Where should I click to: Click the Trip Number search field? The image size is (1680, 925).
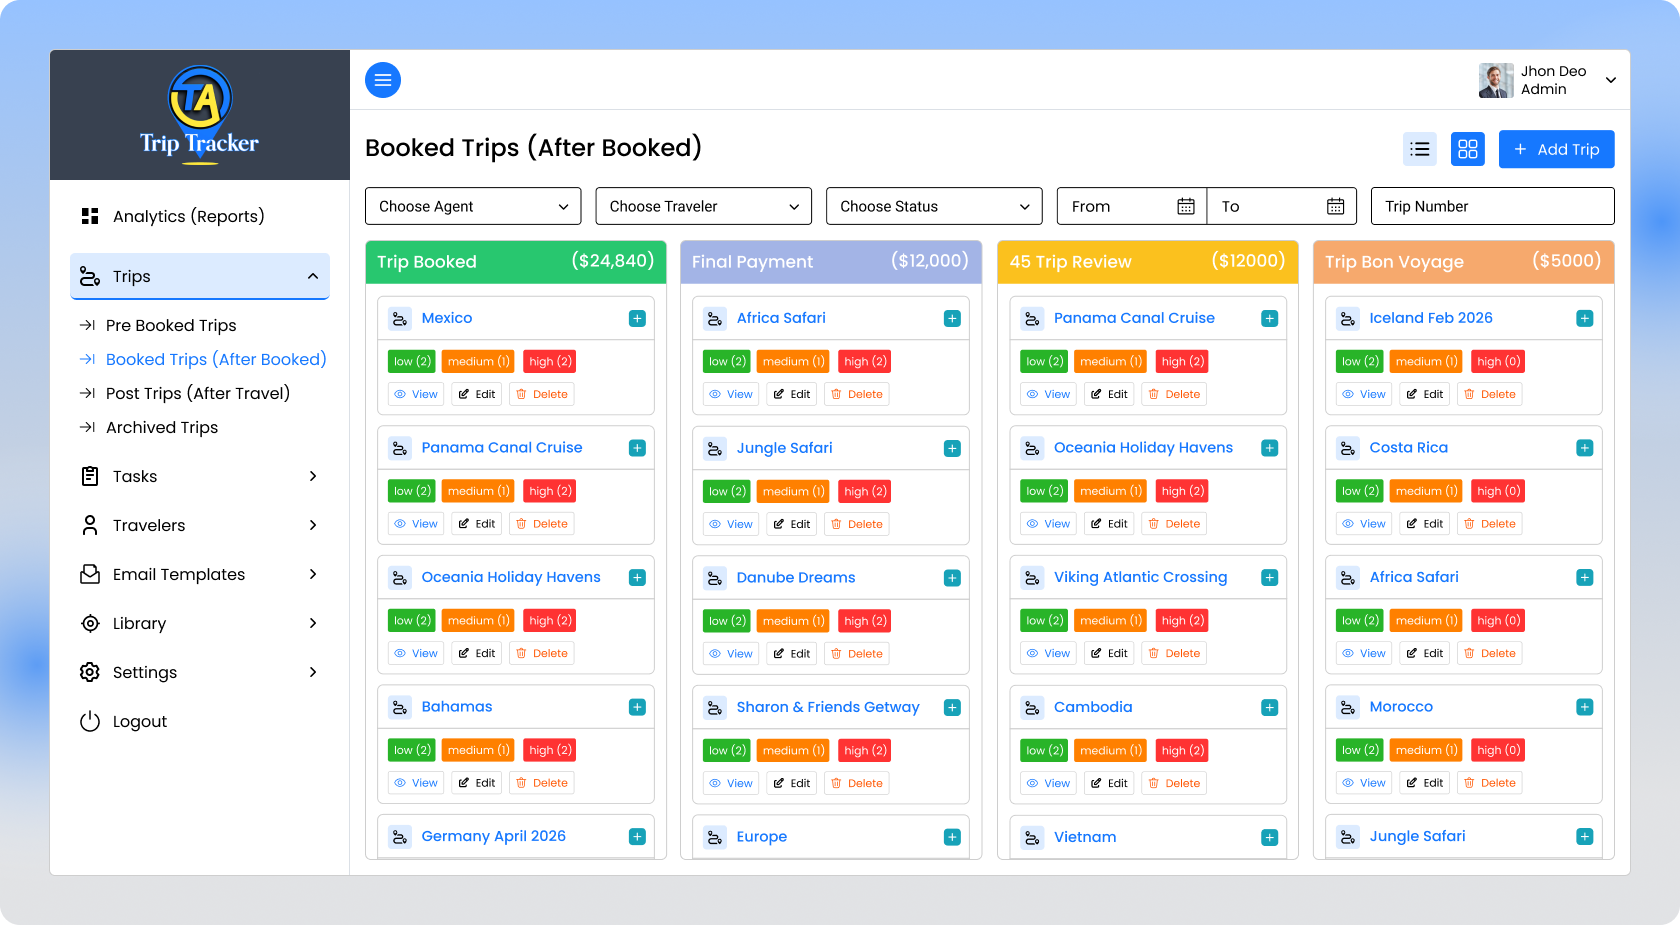(x=1492, y=206)
